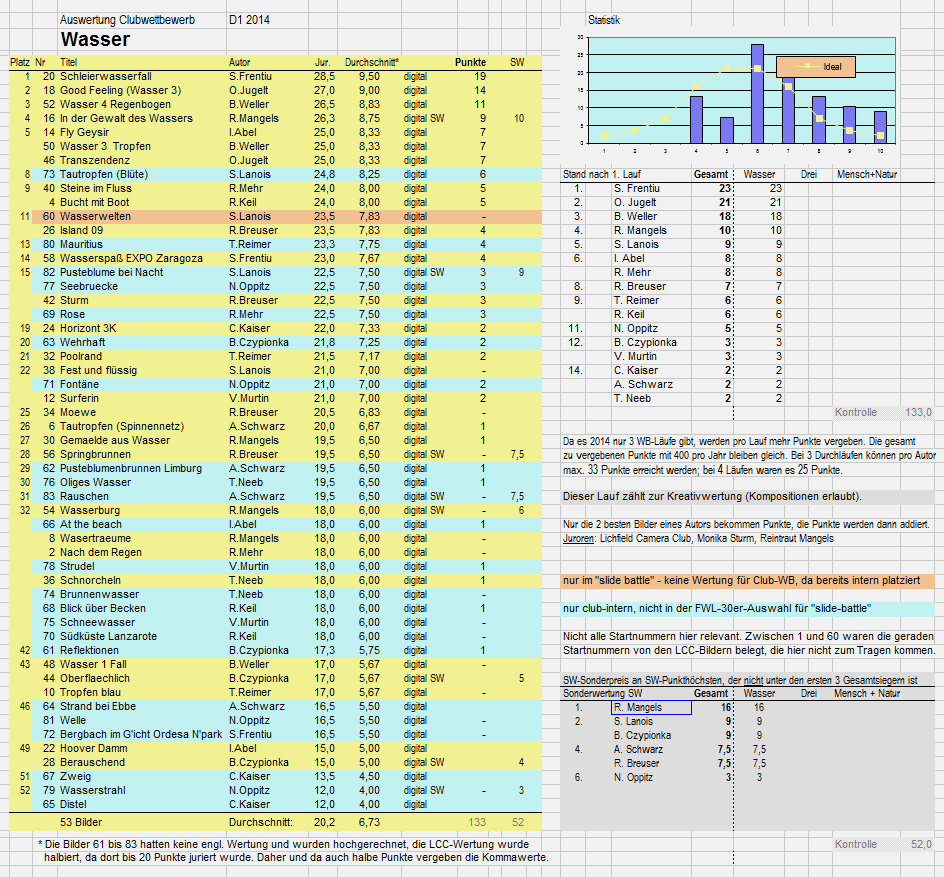Select the 'SW-Sonderpreis an SW-Punkthöchsten' line

click(x=740, y=680)
